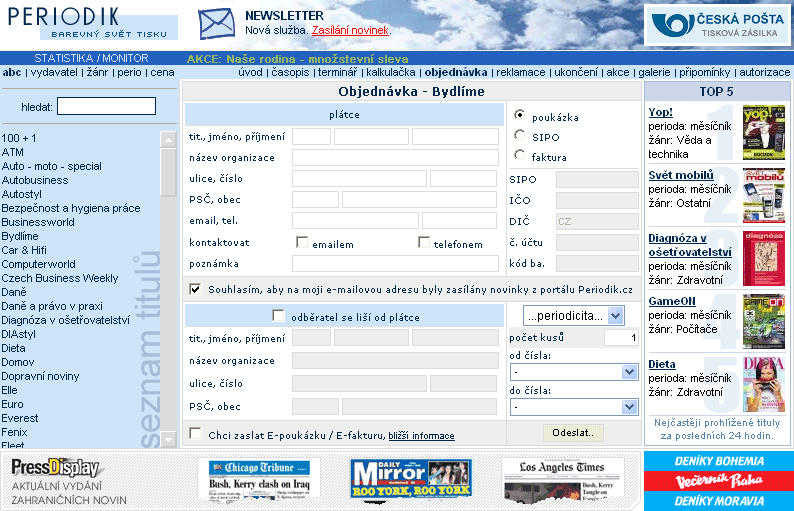This screenshot has height=511, width=794.
Task: Select the faktura payment radio button
Action: tap(519, 156)
